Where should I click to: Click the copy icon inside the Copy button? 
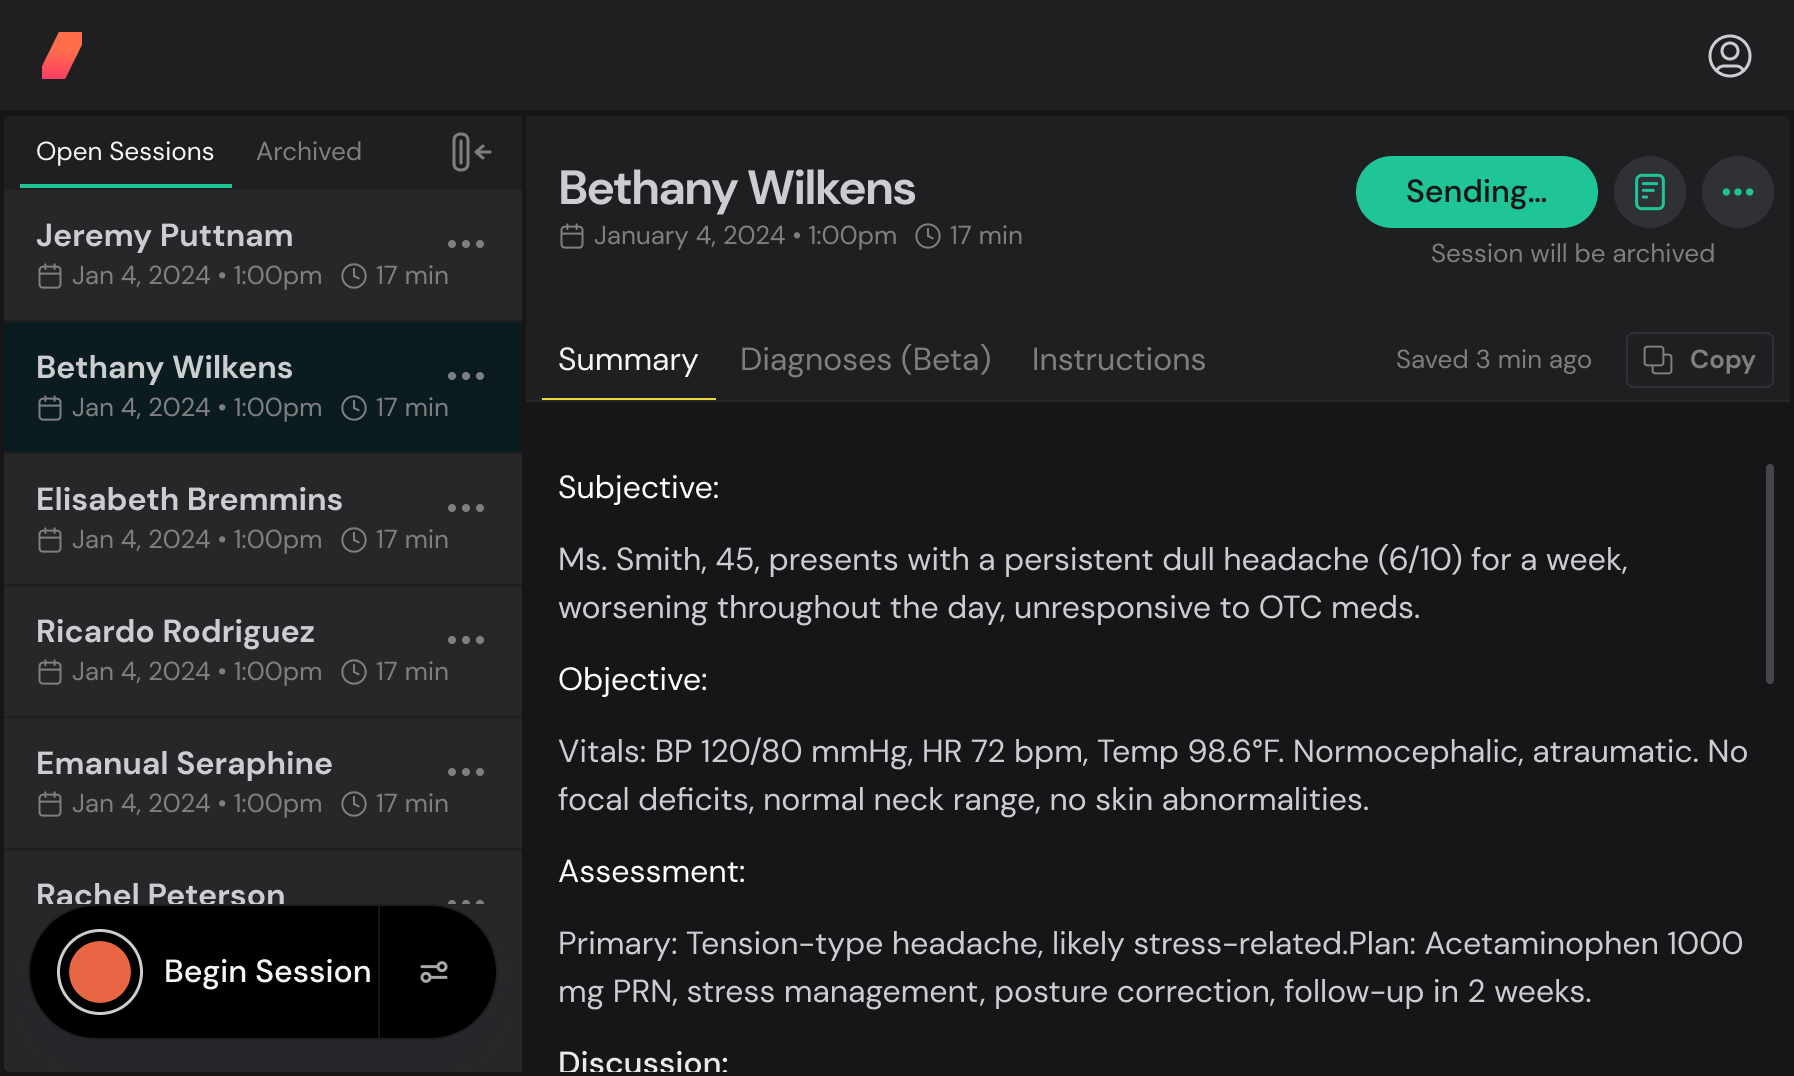[x=1657, y=360]
